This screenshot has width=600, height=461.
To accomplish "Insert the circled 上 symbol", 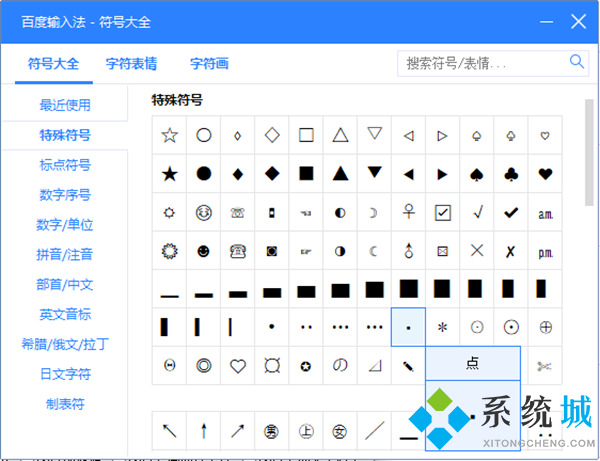I will (x=306, y=432).
